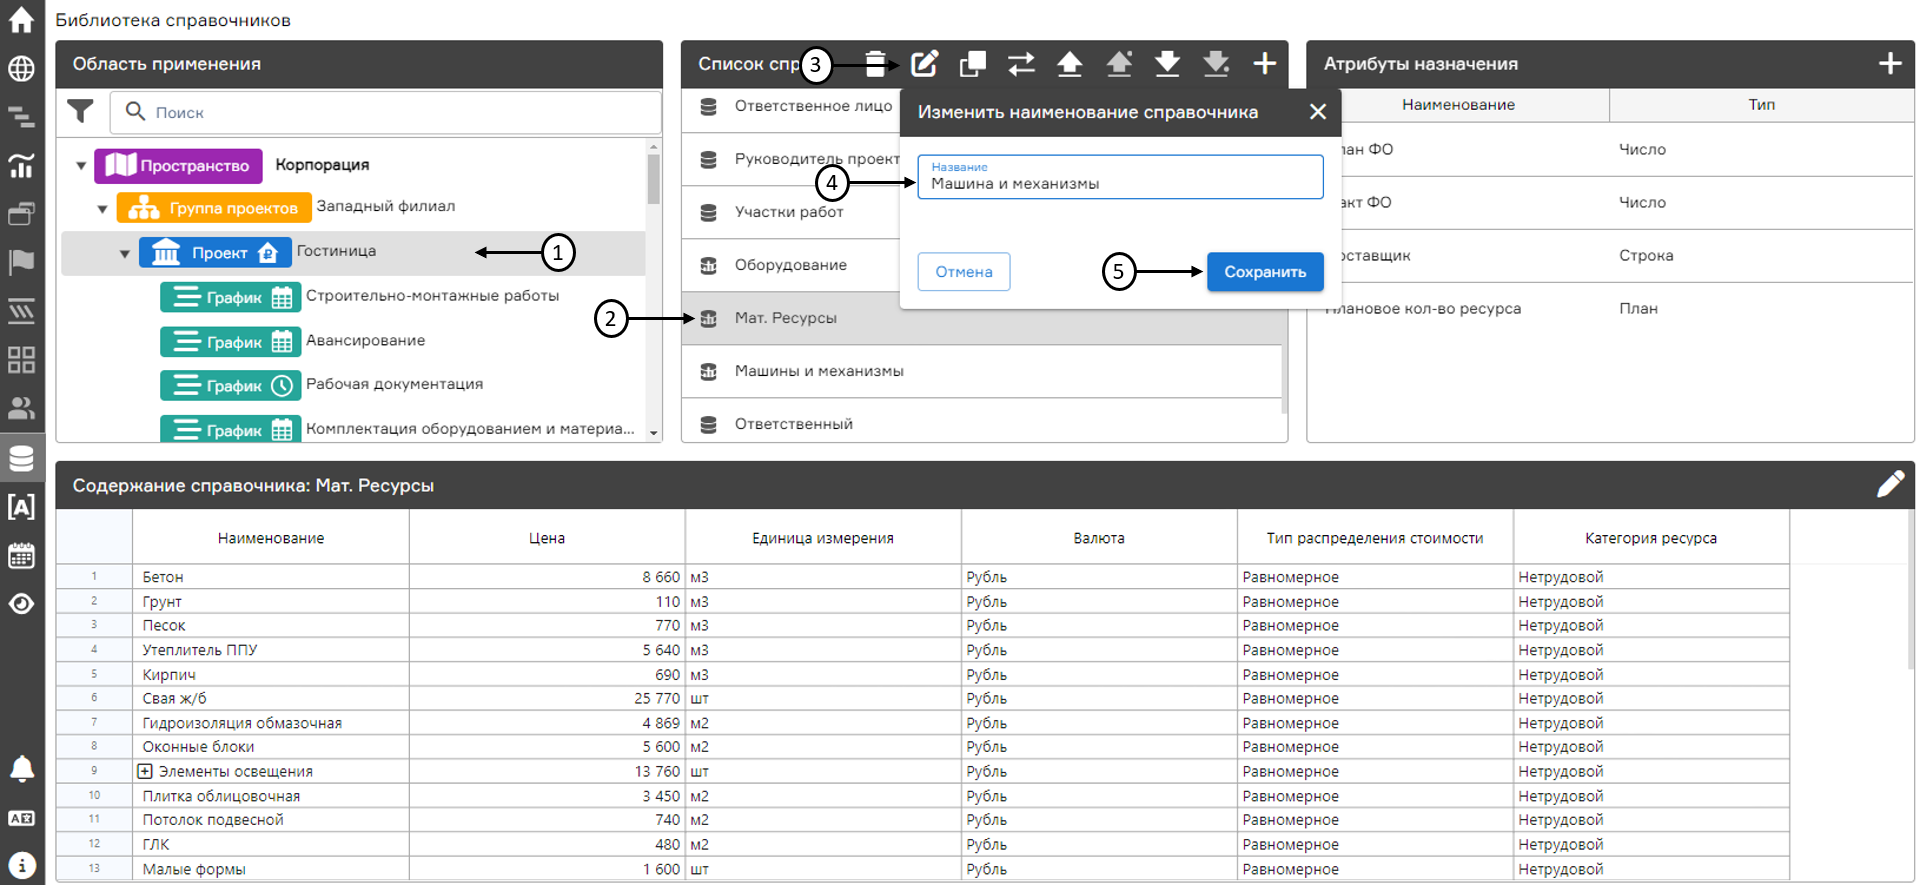Select Мат. Ресурсы directory
The height and width of the screenshot is (885, 1918).
(x=982, y=318)
